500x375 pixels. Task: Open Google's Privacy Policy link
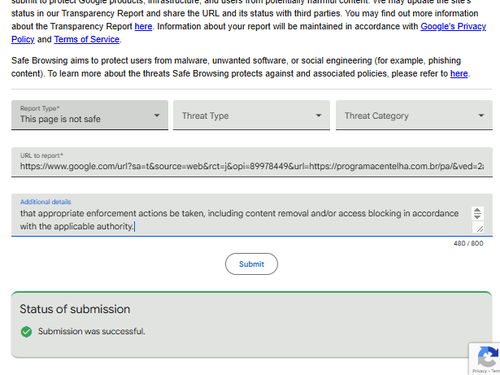(453, 26)
